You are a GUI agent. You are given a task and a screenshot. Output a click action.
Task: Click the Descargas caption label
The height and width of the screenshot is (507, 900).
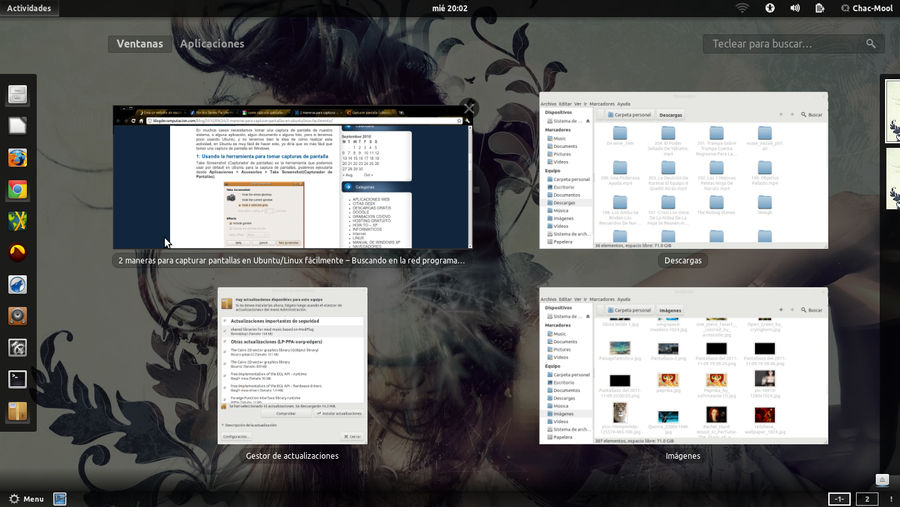(x=683, y=260)
